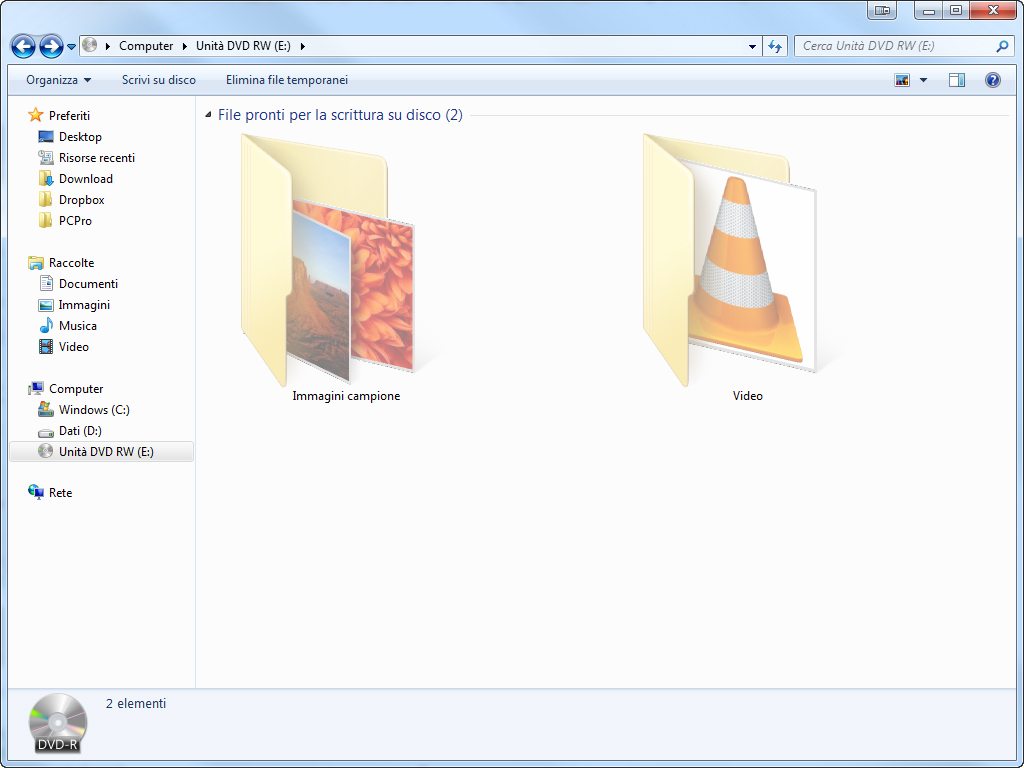Click Scrivi su disco button
The width and height of the screenshot is (1024, 768).
159,80
